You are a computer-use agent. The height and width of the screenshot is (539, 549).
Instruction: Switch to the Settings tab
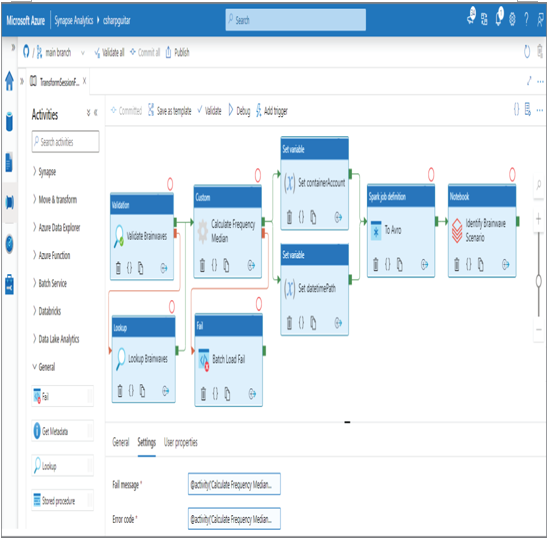[147, 442]
